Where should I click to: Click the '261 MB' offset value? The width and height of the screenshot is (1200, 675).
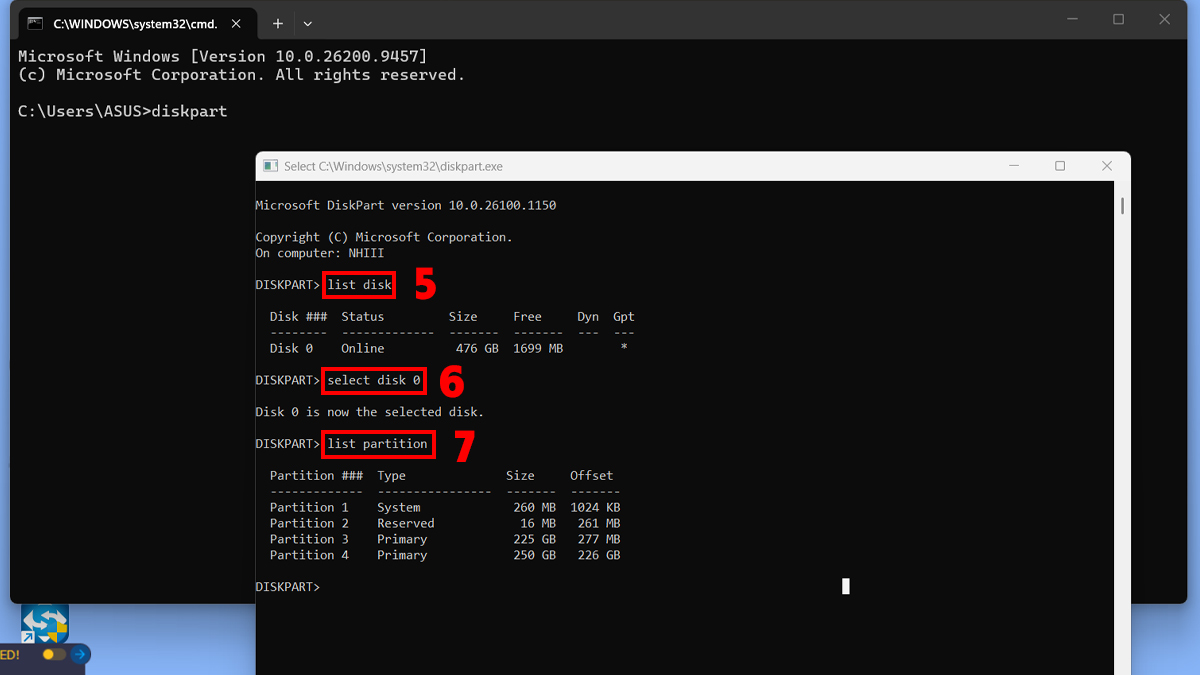[x=599, y=523]
